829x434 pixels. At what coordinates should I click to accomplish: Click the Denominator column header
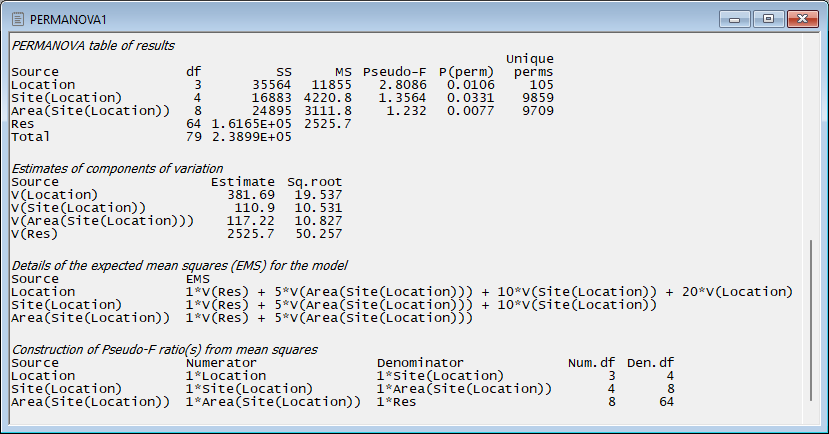pos(420,362)
